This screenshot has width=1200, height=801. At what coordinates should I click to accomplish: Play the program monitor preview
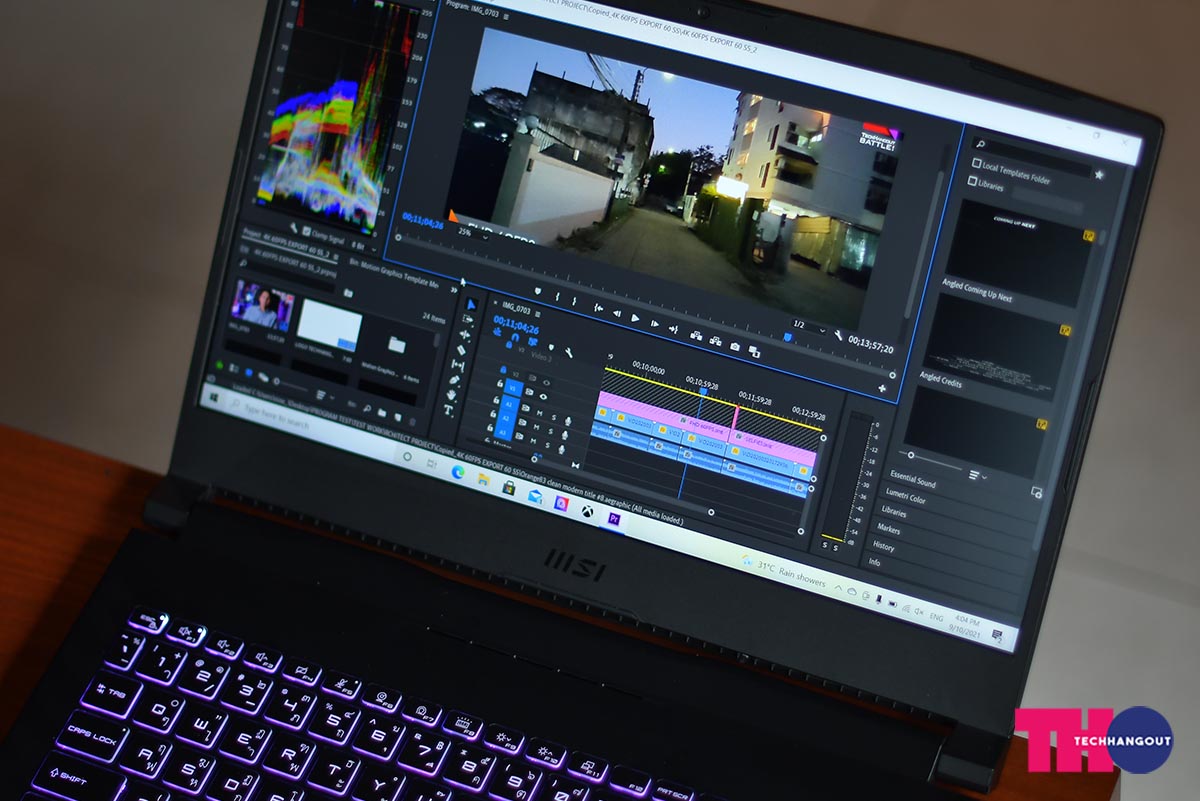635,316
